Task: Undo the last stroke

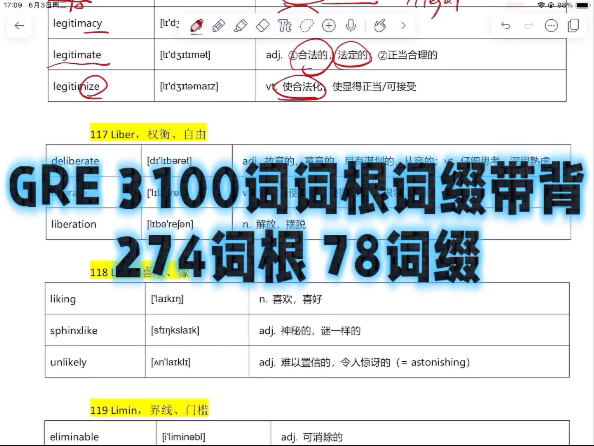Action: [x=506, y=26]
